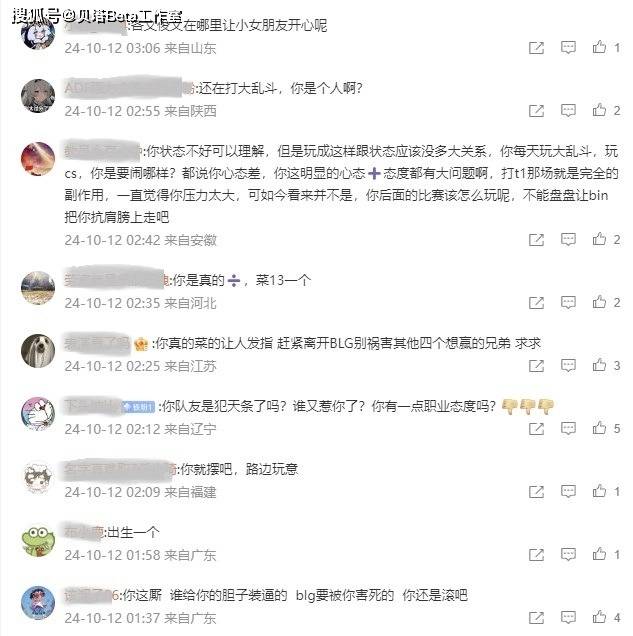The height and width of the screenshot is (636, 633).
Task: Reply to the 01:37 广东 comment
Action: point(568,618)
